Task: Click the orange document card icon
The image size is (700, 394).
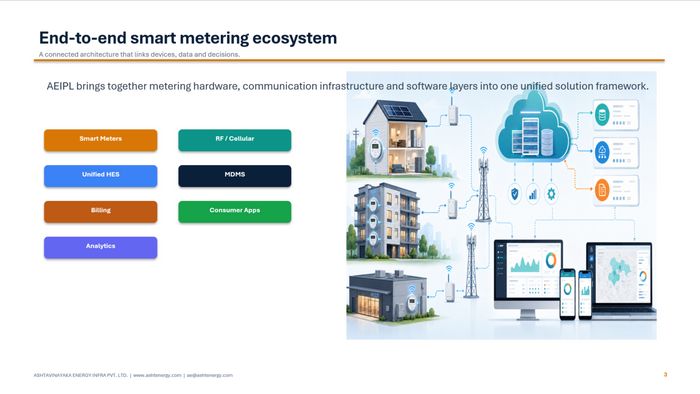Action: coord(602,190)
